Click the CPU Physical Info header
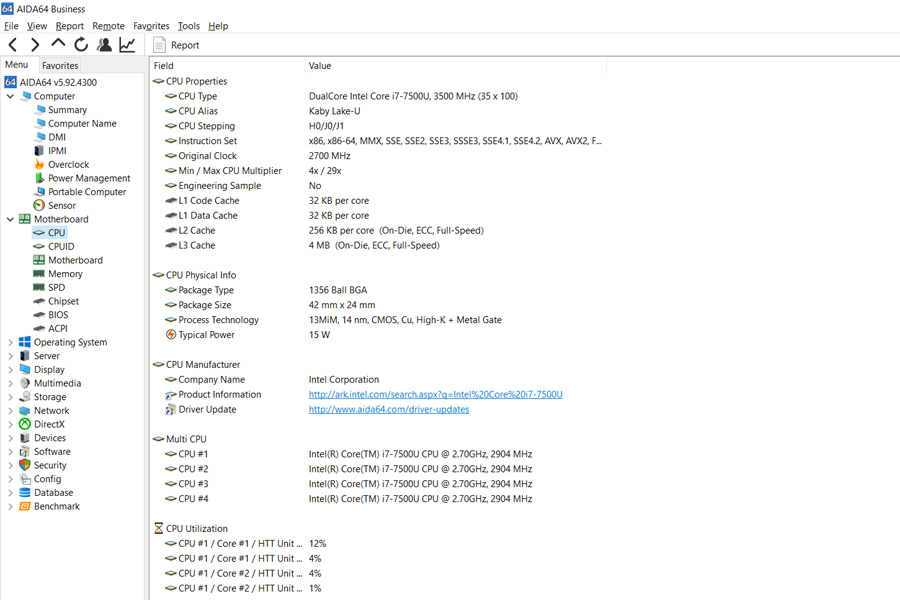Screen dimensions: 900x600 [x=195, y=275]
